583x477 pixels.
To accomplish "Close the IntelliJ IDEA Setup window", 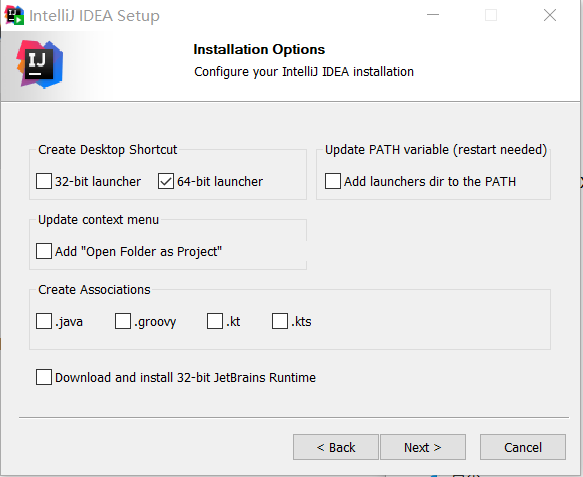I will pyautogui.click(x=550, y=15).
